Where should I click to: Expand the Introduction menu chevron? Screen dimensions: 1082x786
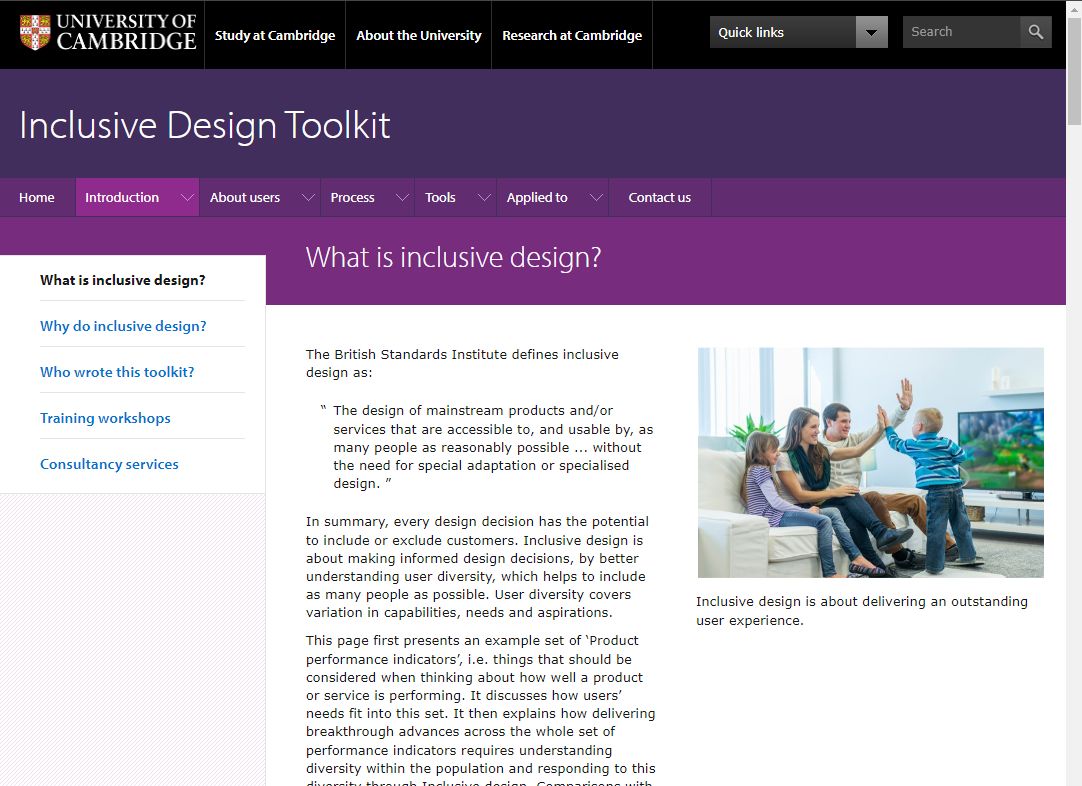[x=186, y=197]
